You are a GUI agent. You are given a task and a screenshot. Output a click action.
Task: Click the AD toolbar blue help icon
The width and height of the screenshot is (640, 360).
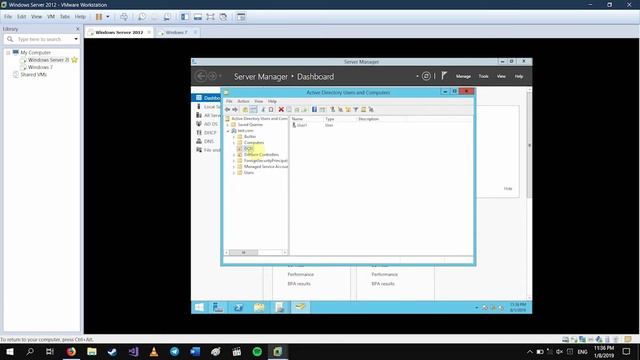tap(314, 109)
